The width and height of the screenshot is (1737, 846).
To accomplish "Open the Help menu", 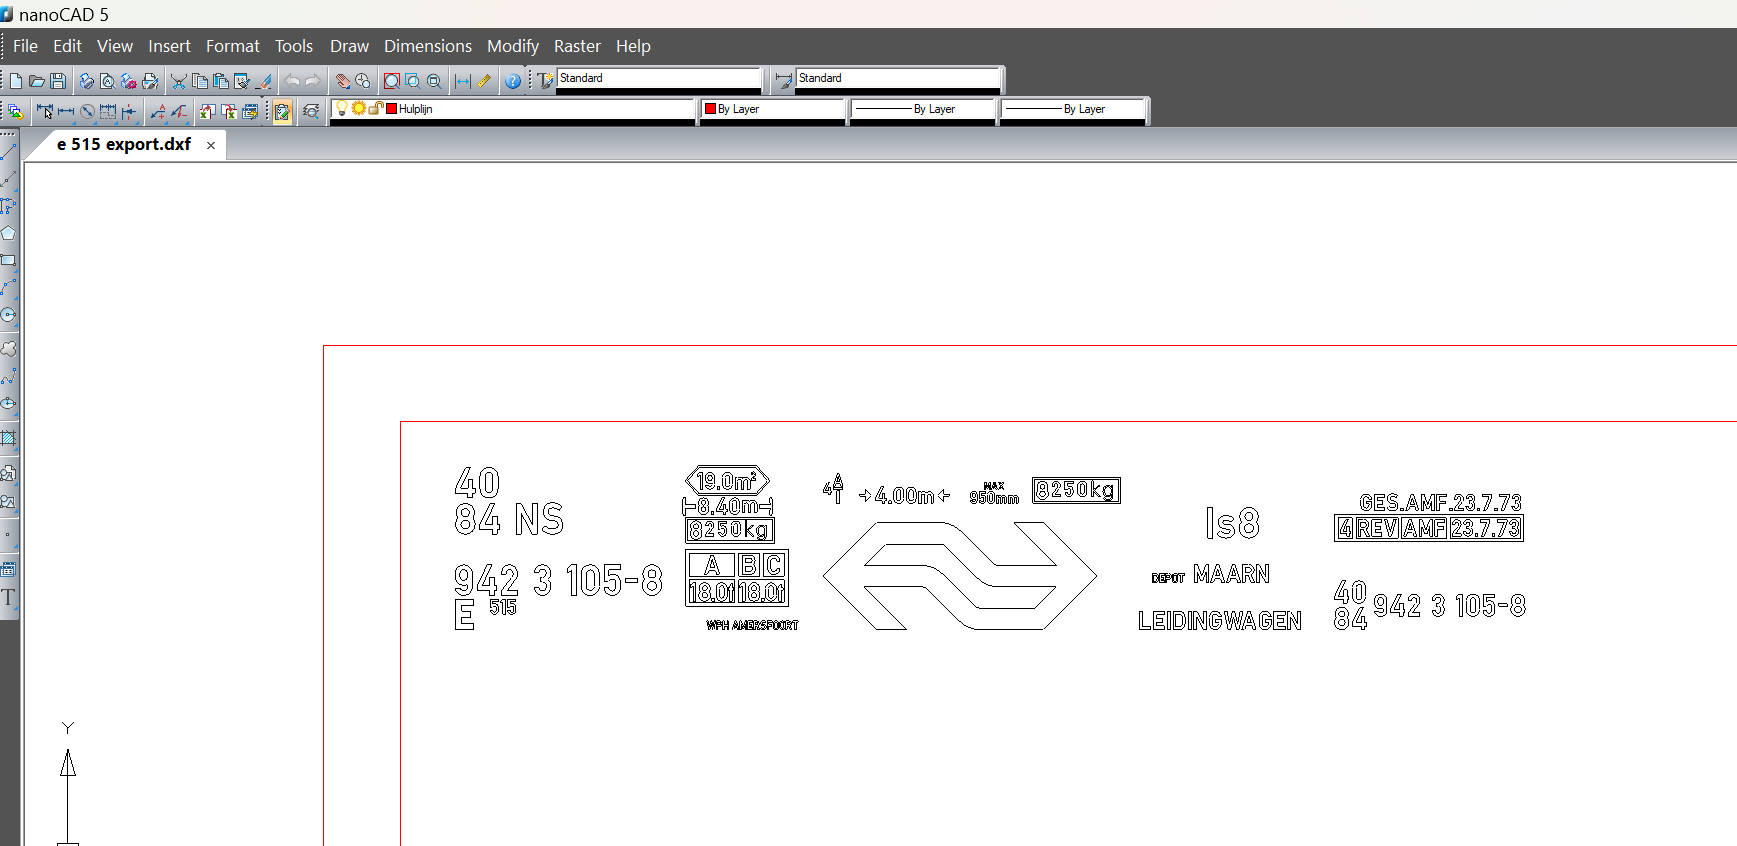I will [633, 46].
